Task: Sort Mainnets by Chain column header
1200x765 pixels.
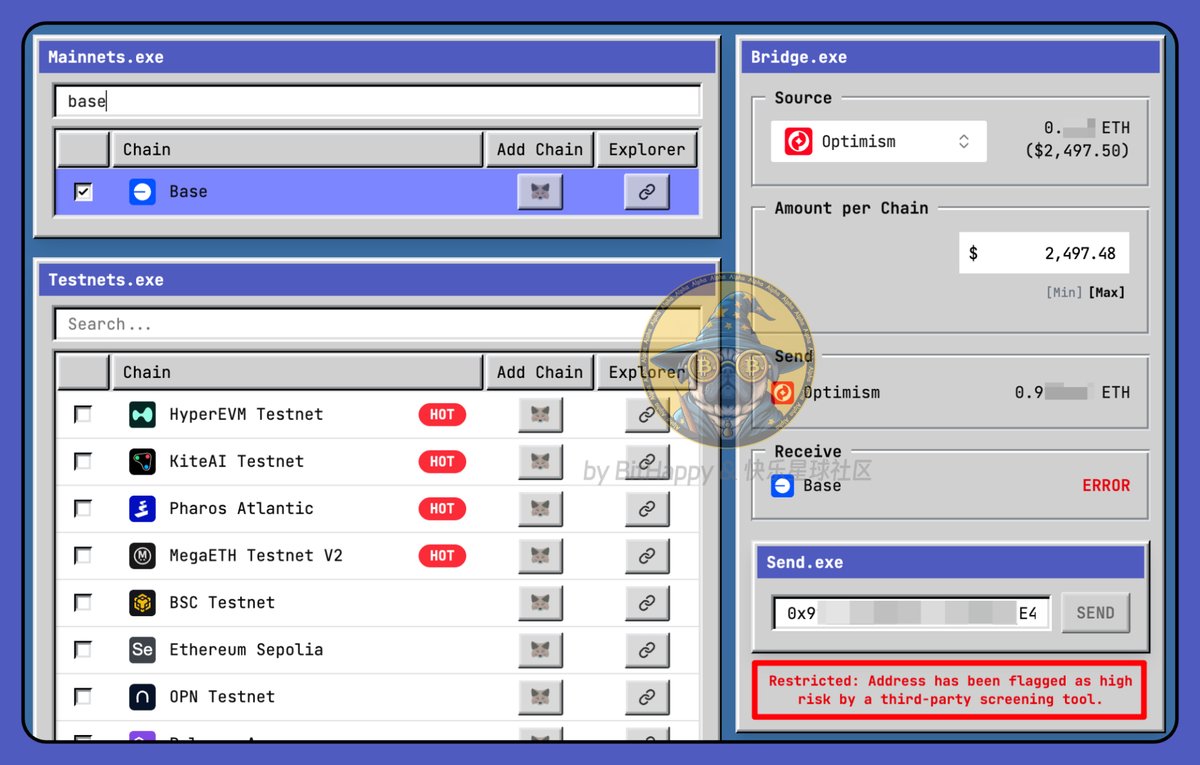Action: [x=297, y=149]
